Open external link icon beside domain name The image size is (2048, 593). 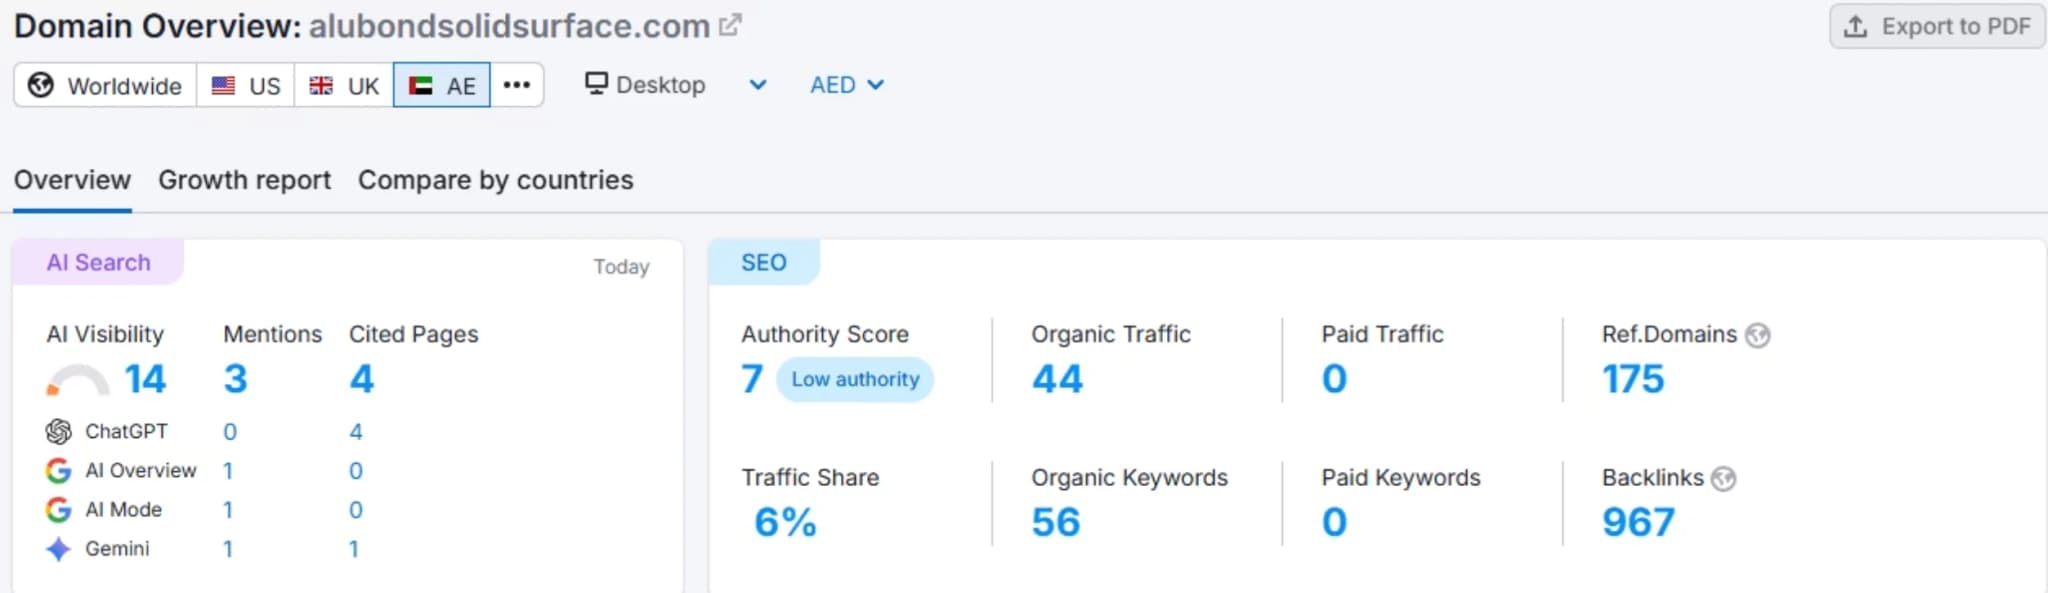[x=731, y=25]
